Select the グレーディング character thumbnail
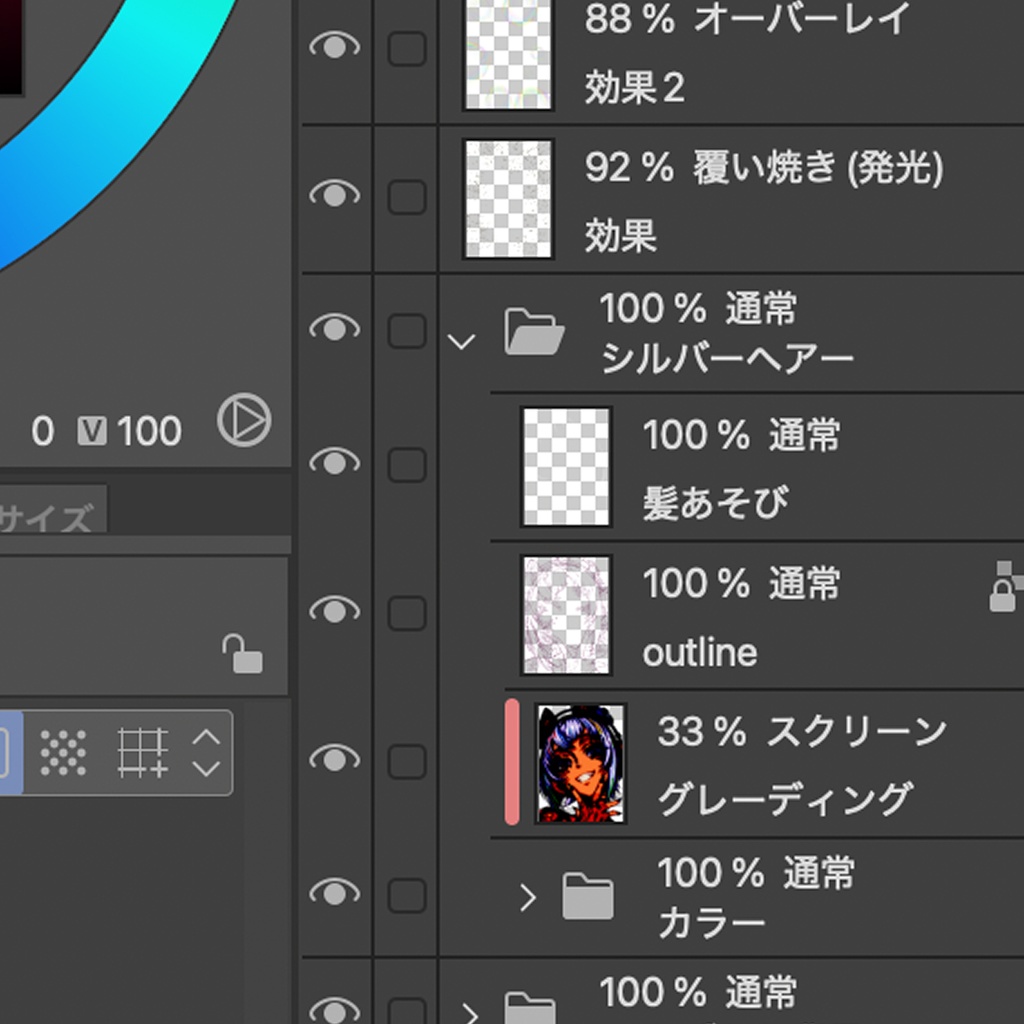Viewport: 1024px width, 1024px height. [x=581, y=763]
